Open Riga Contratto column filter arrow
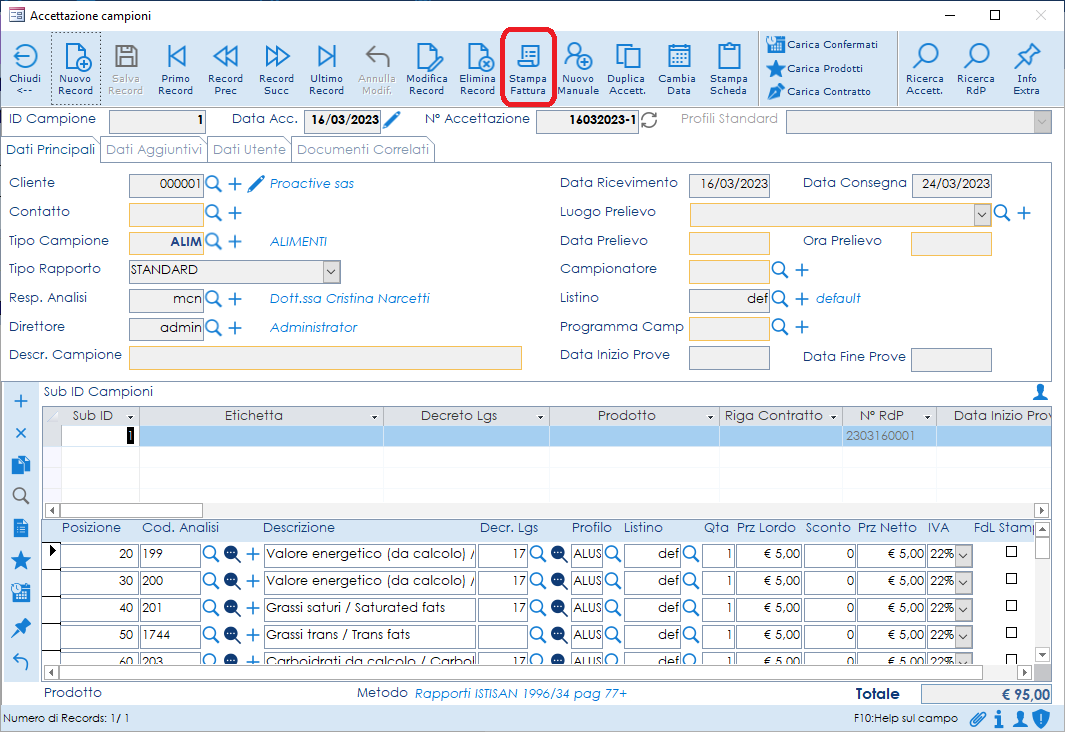1065x732 pixels. click(x=833, y=417)
